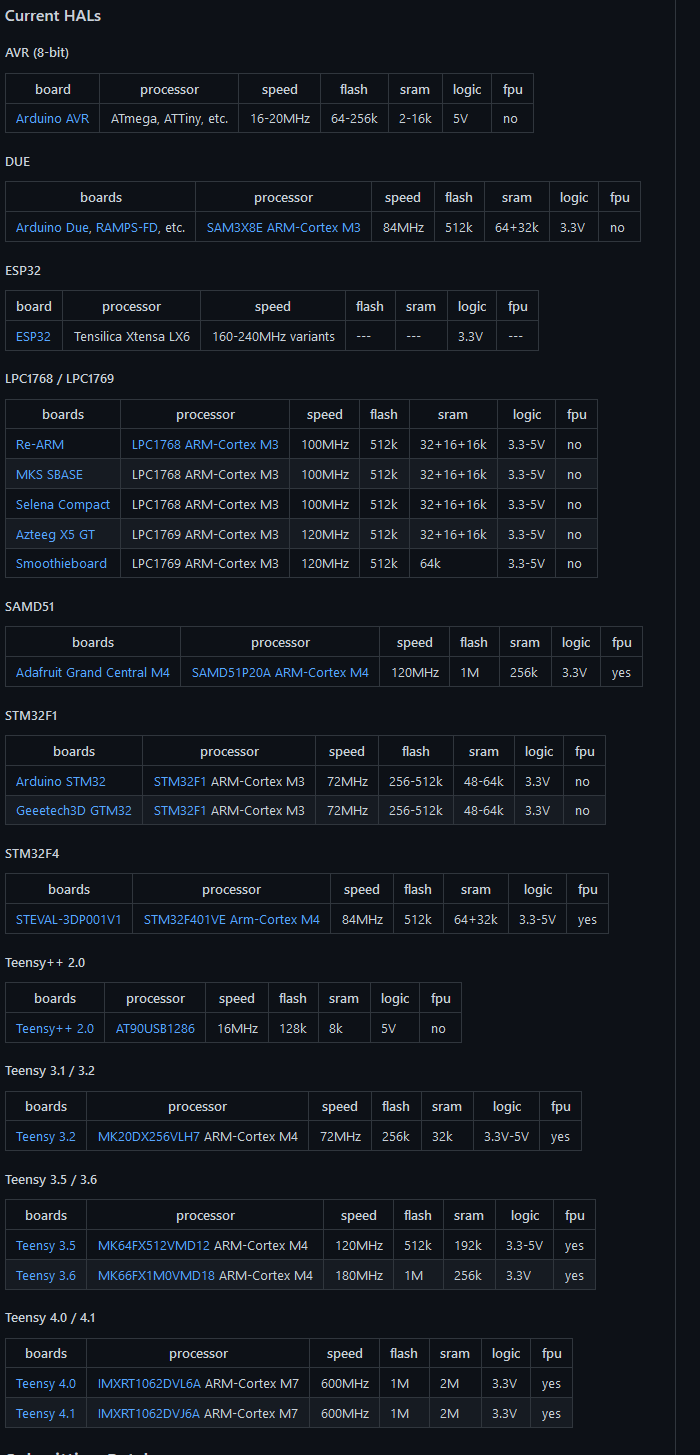Click the 'Teensy 4.0 / 4.1' section heading
The height and width of the screenshot is (1455, 700).
tap(50, 1318)
